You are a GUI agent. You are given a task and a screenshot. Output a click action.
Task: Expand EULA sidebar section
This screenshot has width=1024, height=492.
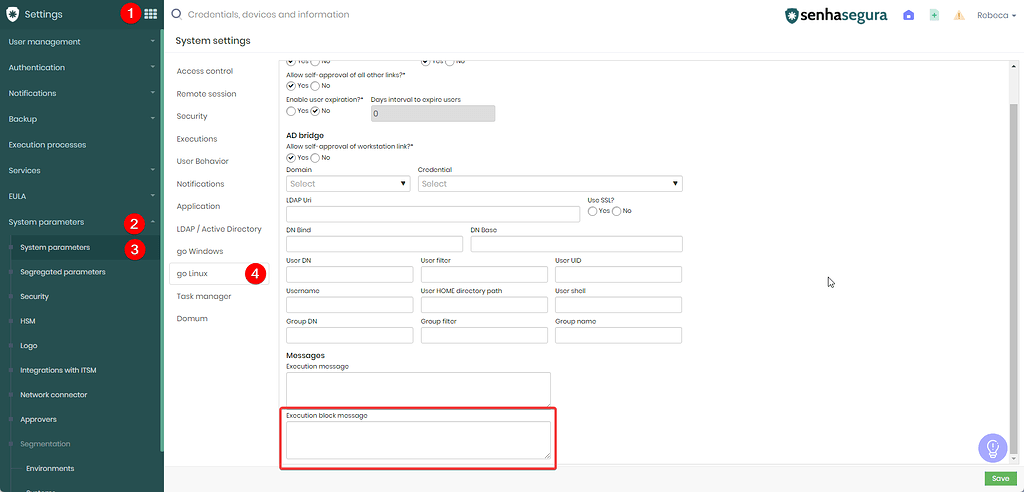(80, 196)
